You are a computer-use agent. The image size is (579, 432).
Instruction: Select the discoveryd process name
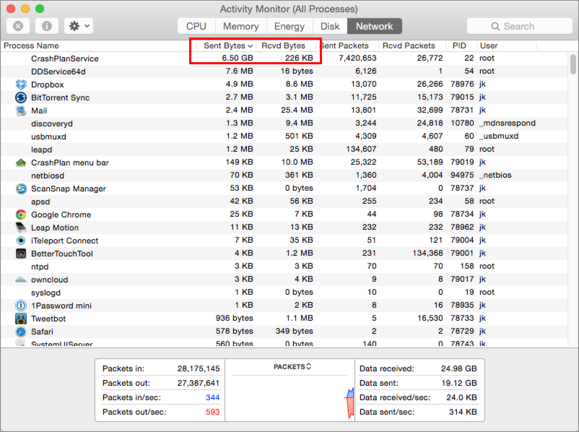coord(52,124)
